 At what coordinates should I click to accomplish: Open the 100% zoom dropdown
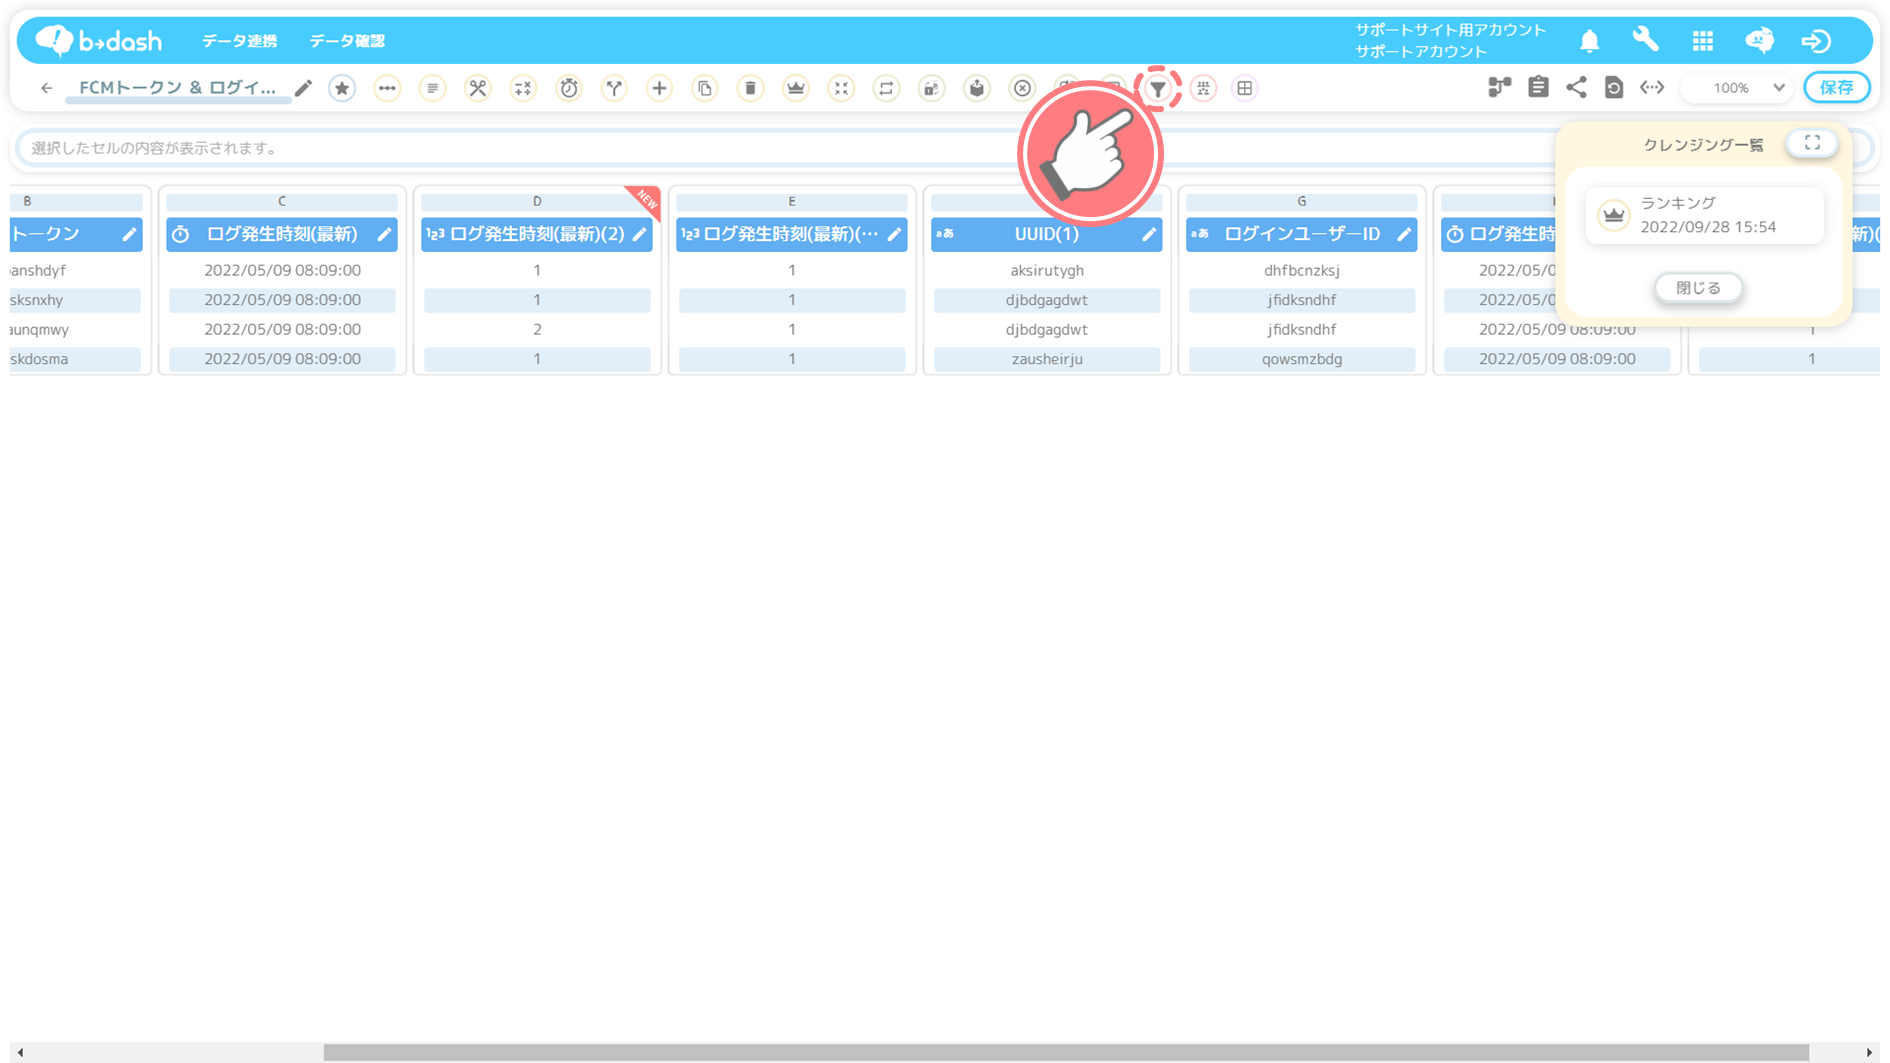(x=1738, y=88)
